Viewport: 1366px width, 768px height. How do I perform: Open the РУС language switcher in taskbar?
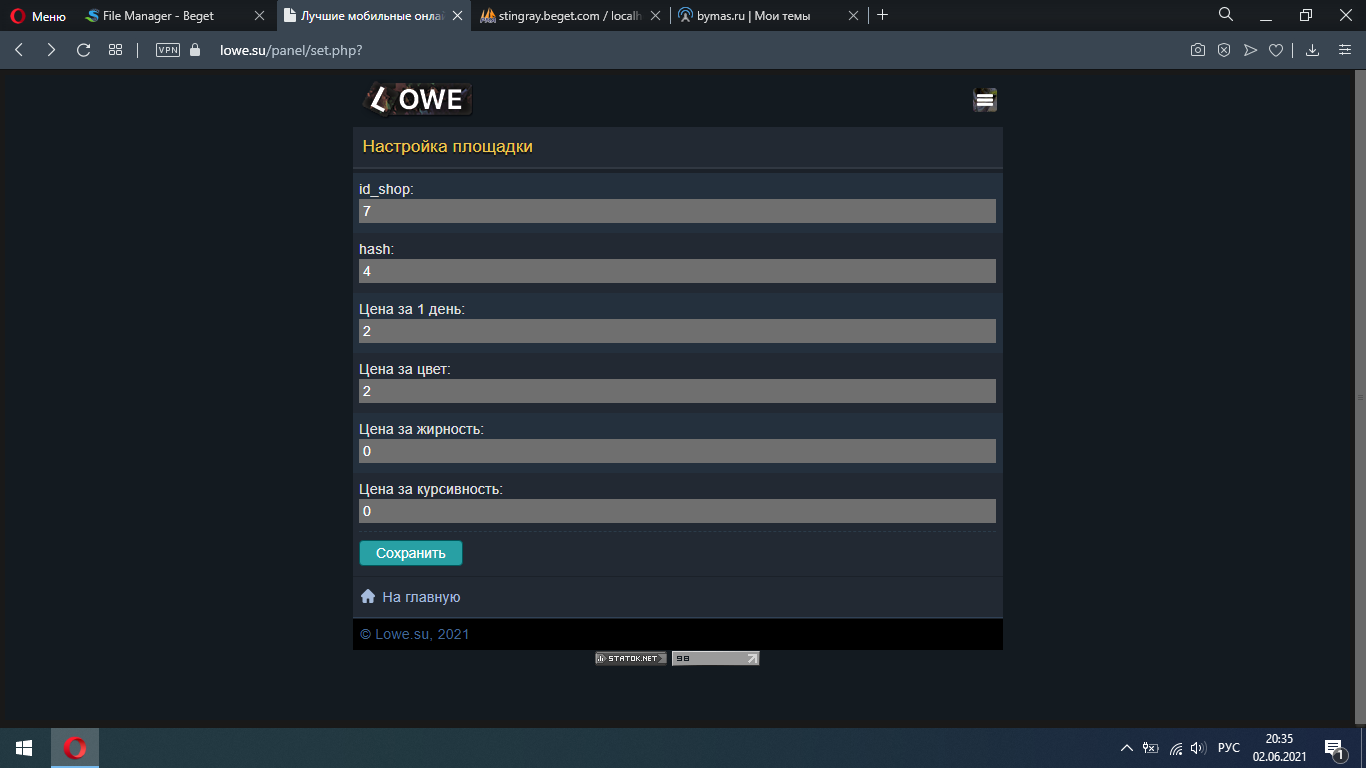[x=1228, y=748]
